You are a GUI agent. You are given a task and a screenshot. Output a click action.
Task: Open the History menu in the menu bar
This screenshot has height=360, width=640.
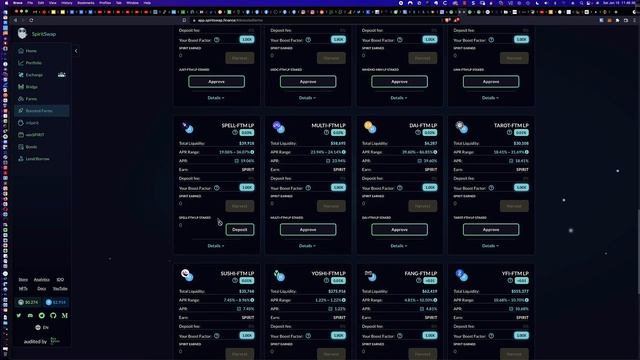click(66, 2)
